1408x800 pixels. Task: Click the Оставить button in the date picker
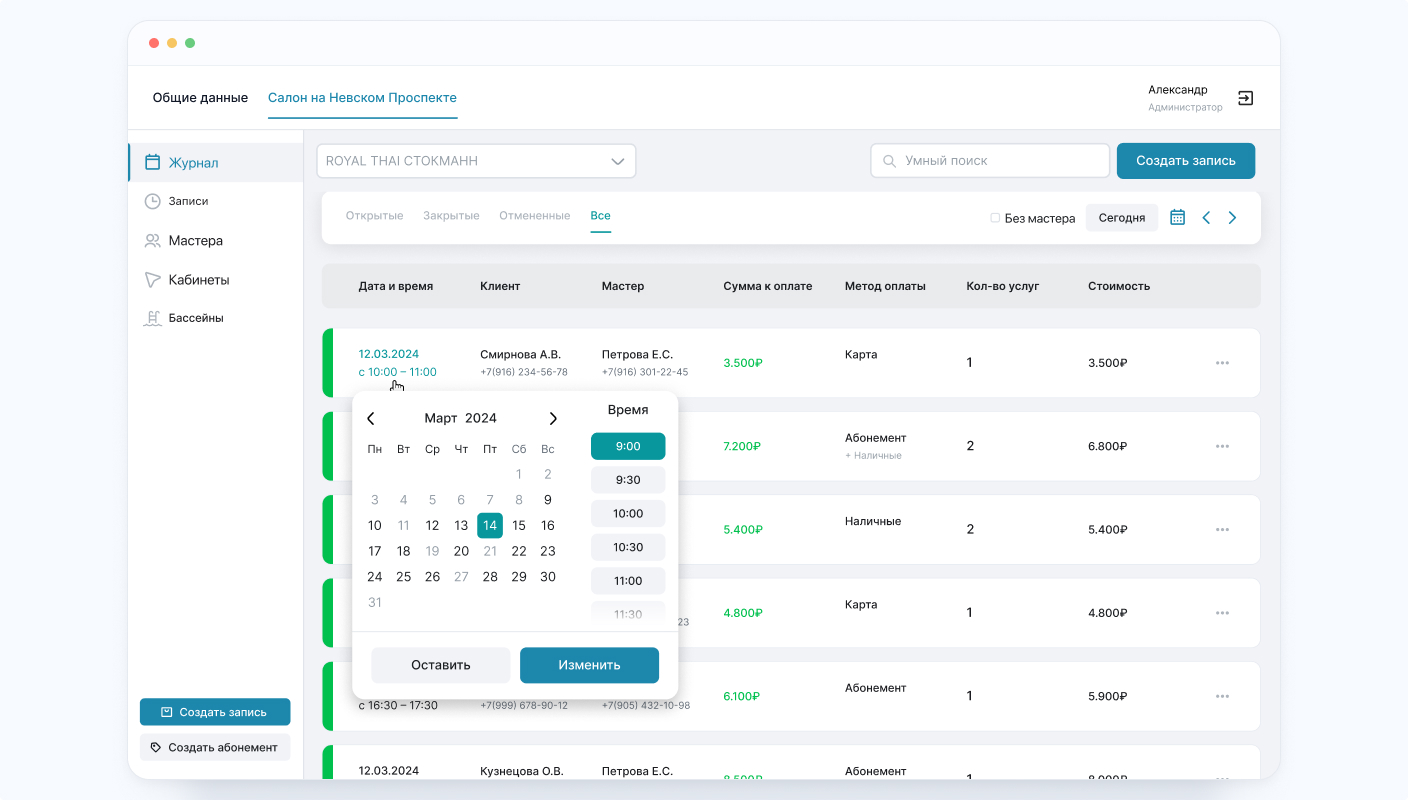coord(440,665)
